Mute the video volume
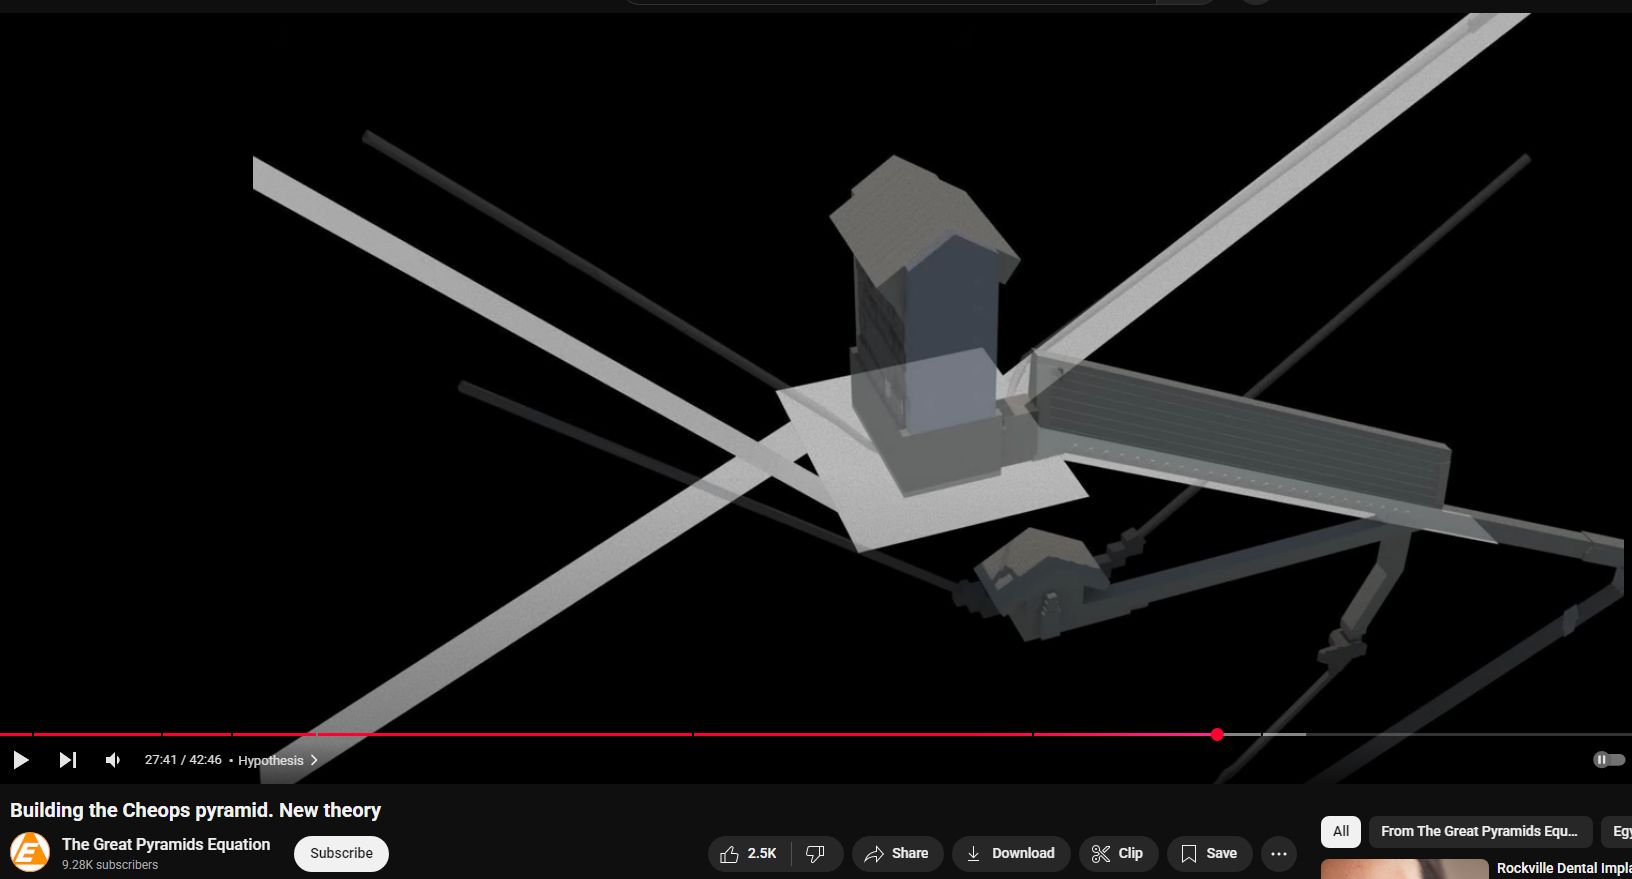The width and height of the screenshot is (1632, 879). click(113, 760)
